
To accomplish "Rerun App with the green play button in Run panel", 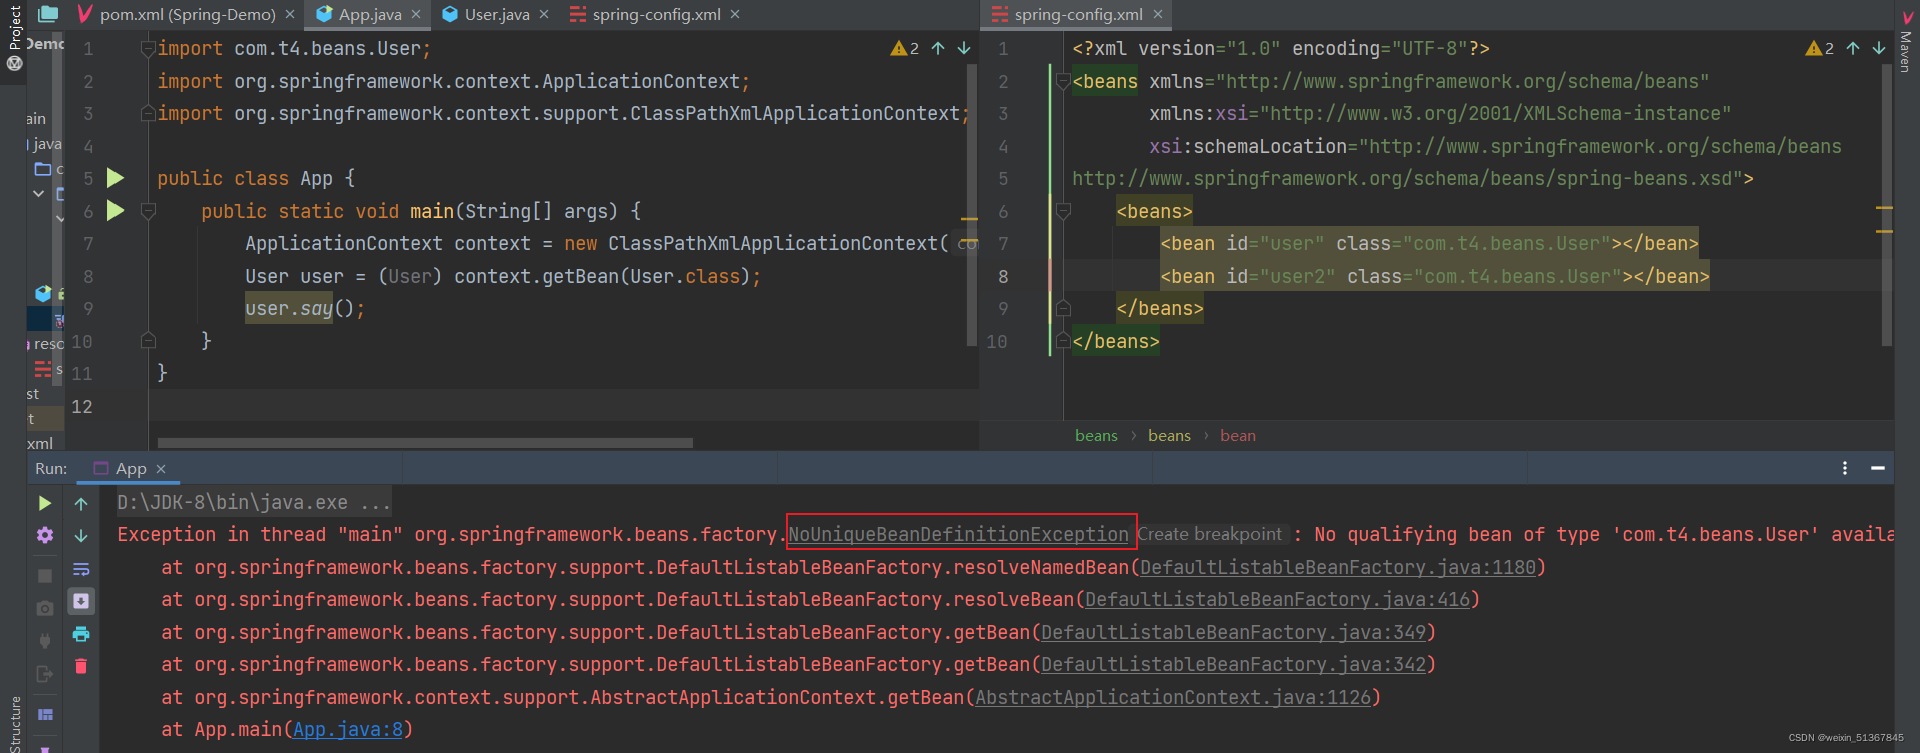I will 45,503.
